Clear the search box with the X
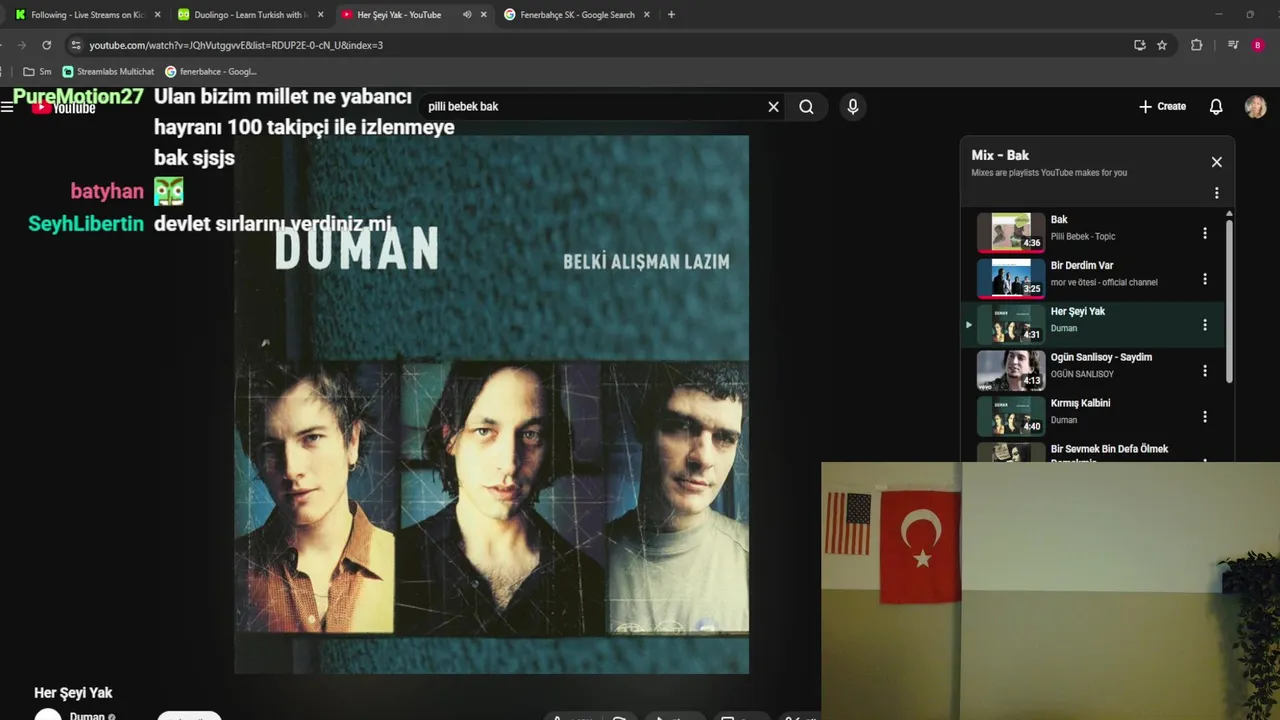Image resolution: width=1280 pixels, height=720 pixels. click(773, 106)
